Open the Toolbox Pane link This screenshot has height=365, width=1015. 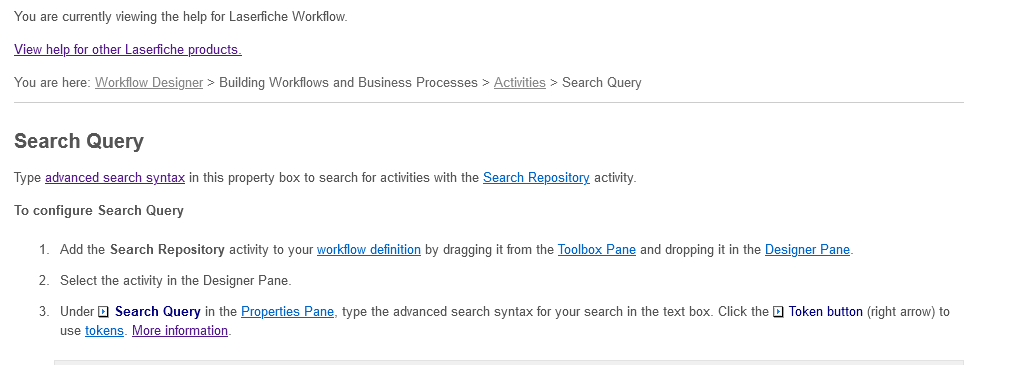pos(597,249)
